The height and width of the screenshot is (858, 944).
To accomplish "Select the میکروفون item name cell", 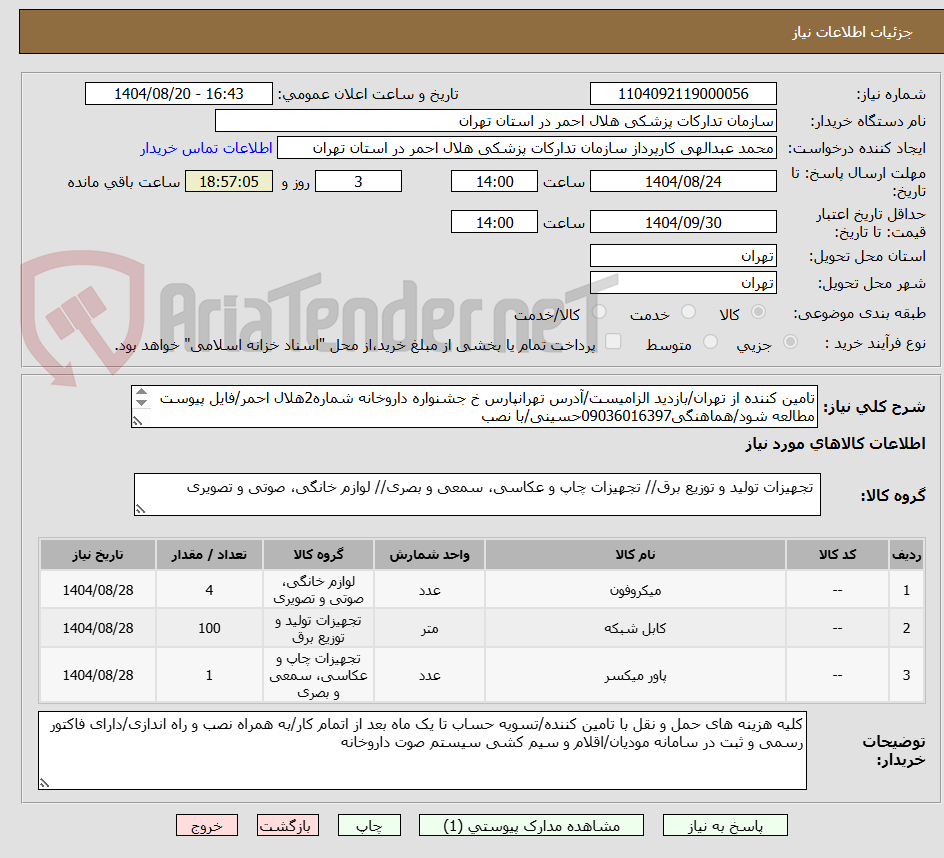I will (635, 590).
